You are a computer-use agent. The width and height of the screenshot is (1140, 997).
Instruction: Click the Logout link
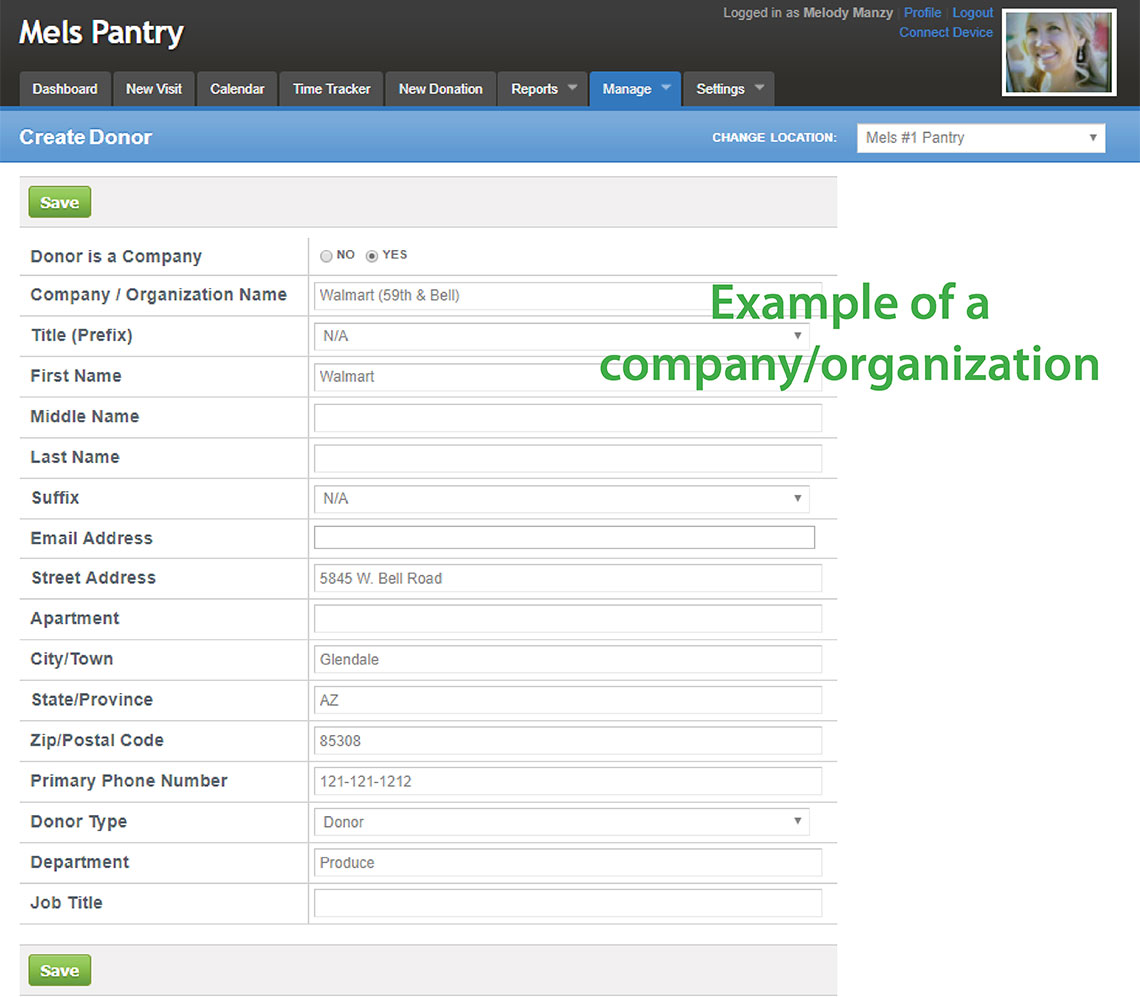(972, 12)
